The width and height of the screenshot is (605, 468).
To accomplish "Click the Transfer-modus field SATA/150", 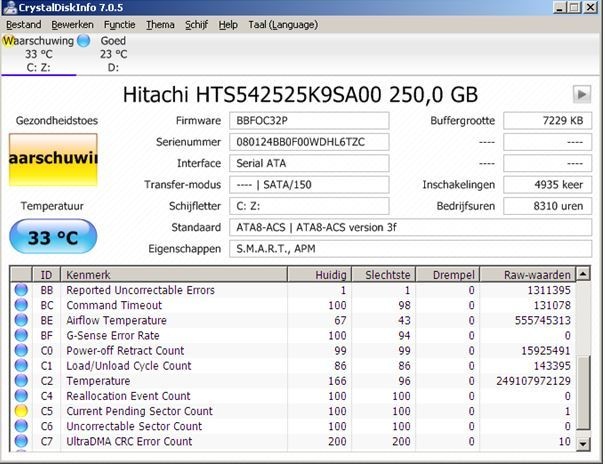I will [309, 184].
